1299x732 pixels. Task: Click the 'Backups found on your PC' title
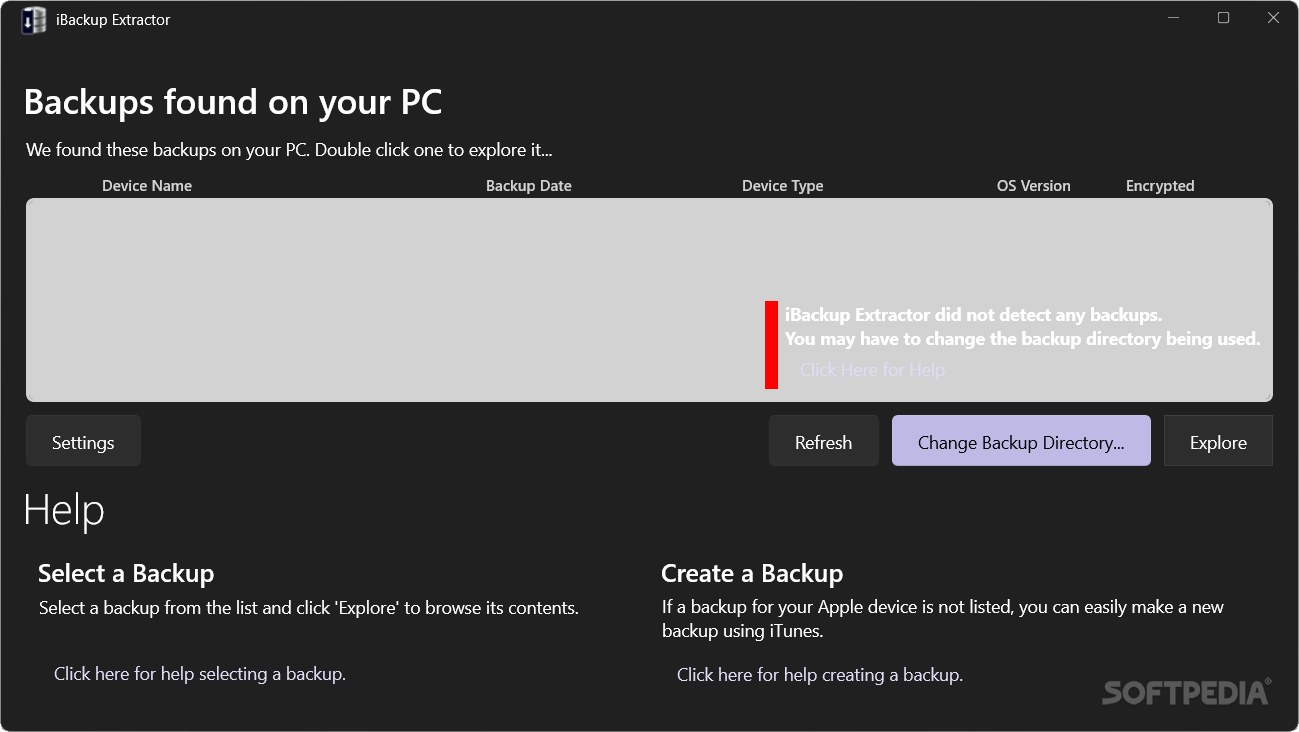click(233, 102)
